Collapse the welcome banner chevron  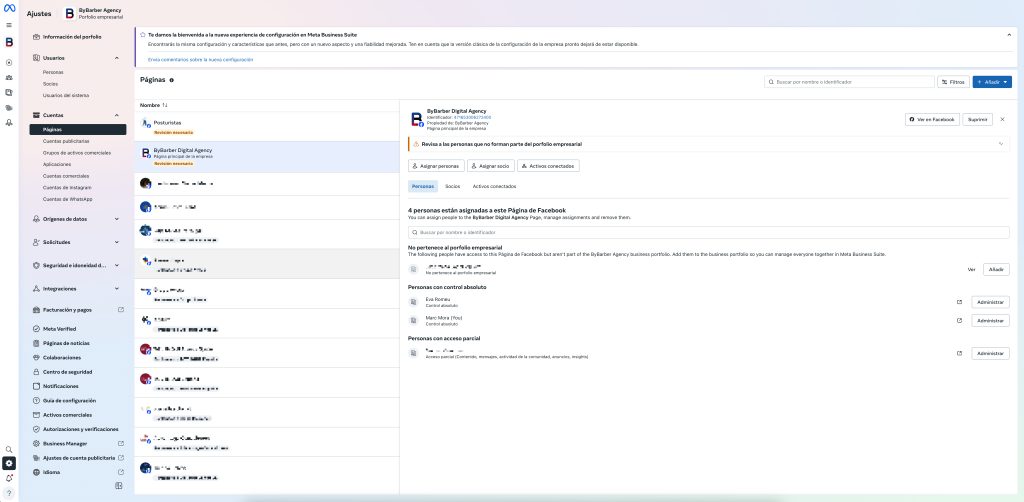point(1009,35)
